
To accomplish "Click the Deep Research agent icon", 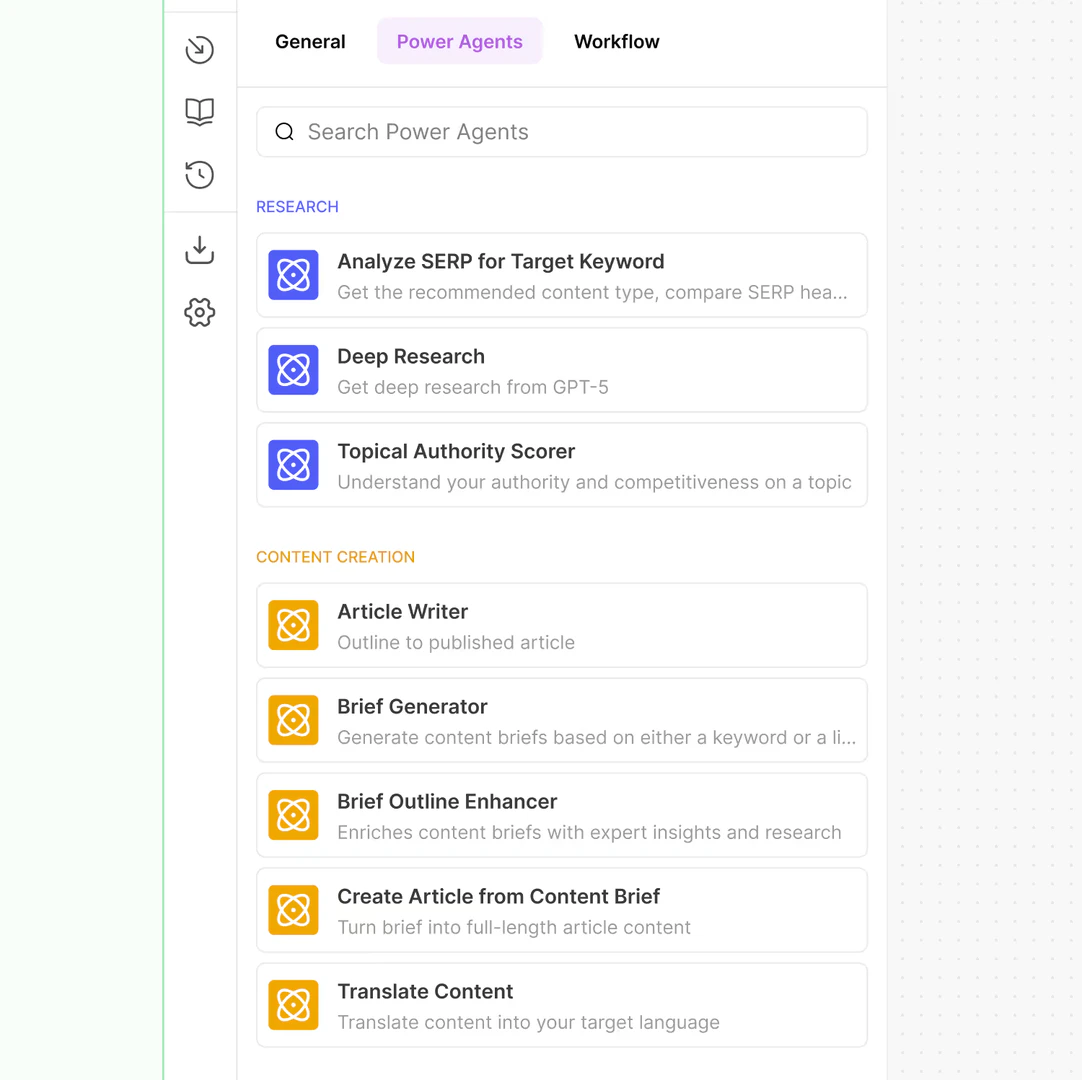I will 293,370.
